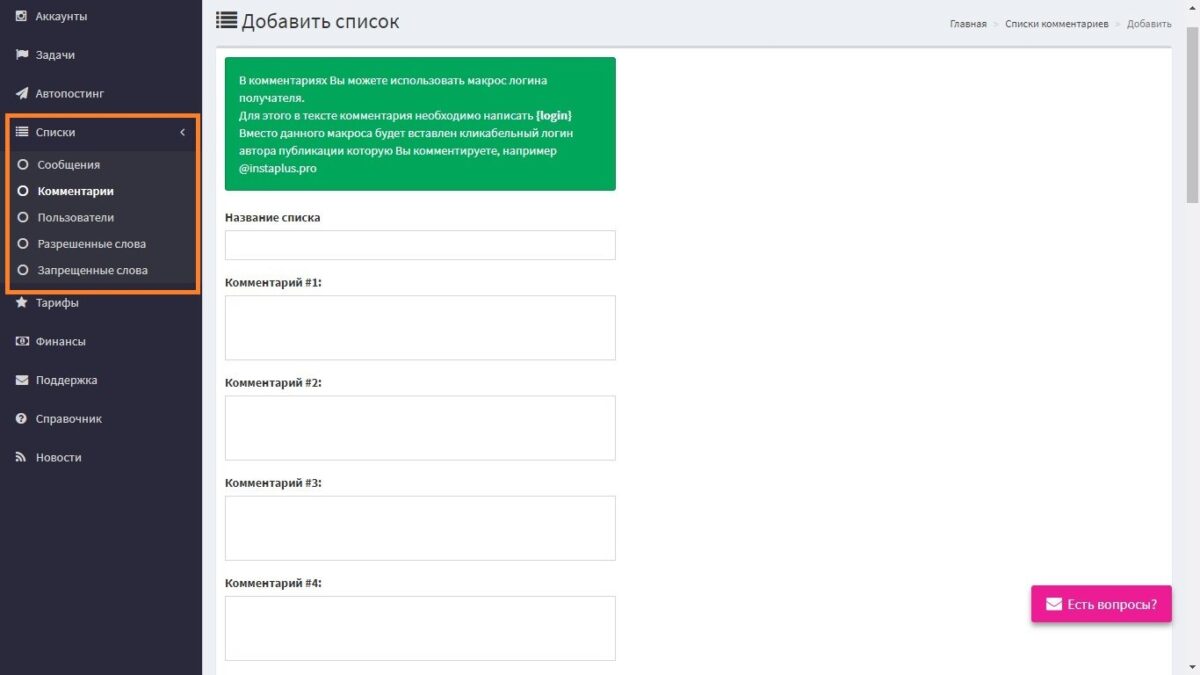Click the Название списка label
This screenshot has height=675, width=1200.
pos(273,217)
